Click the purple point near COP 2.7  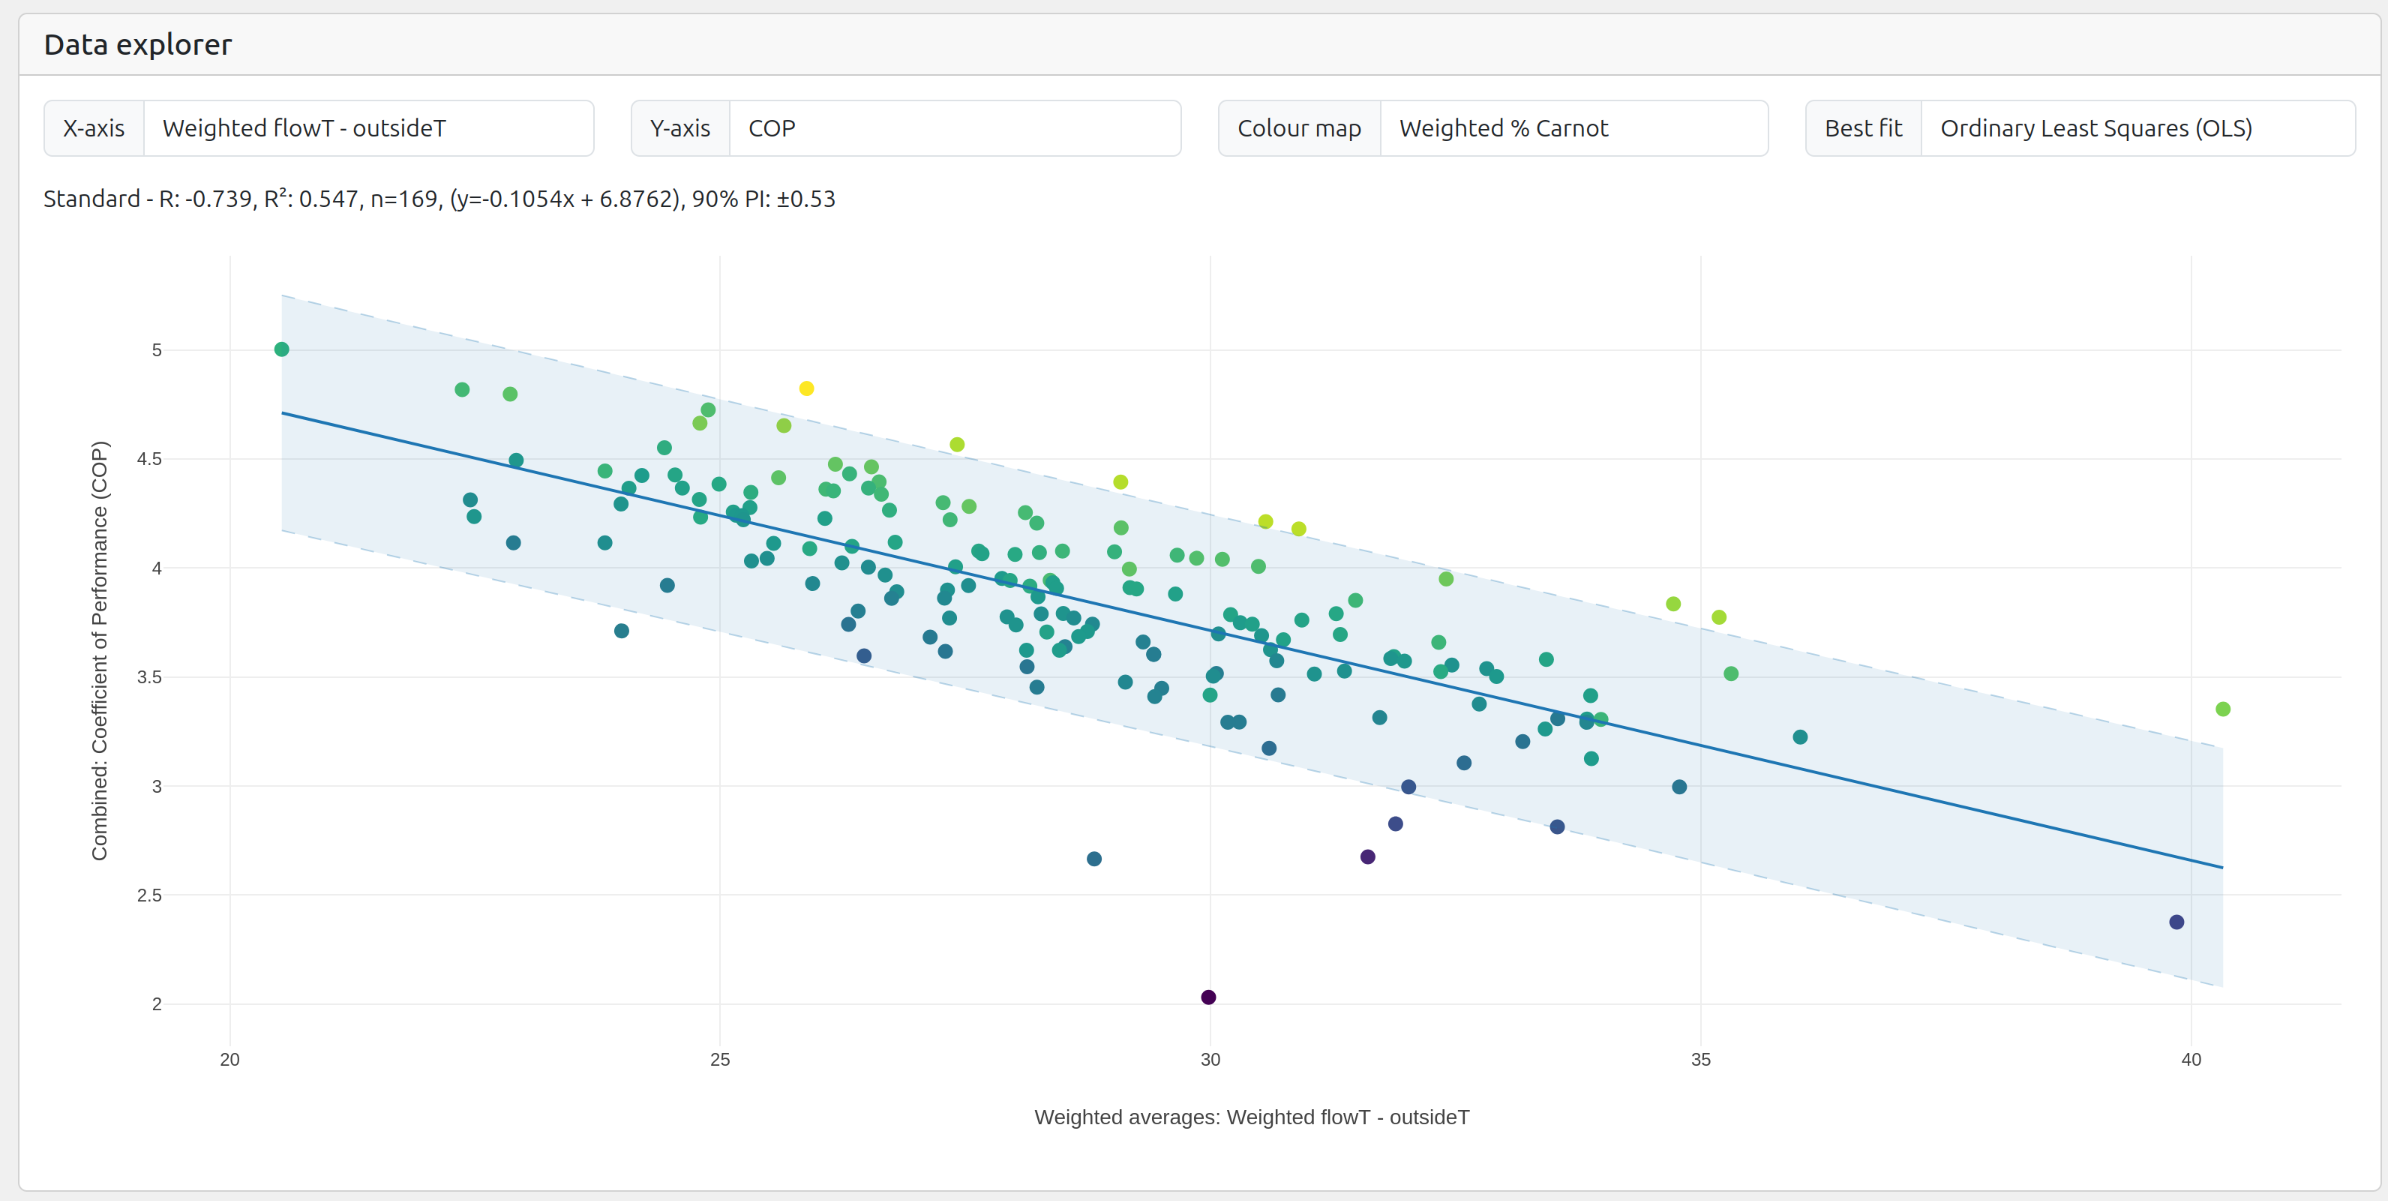point(1368,857)
